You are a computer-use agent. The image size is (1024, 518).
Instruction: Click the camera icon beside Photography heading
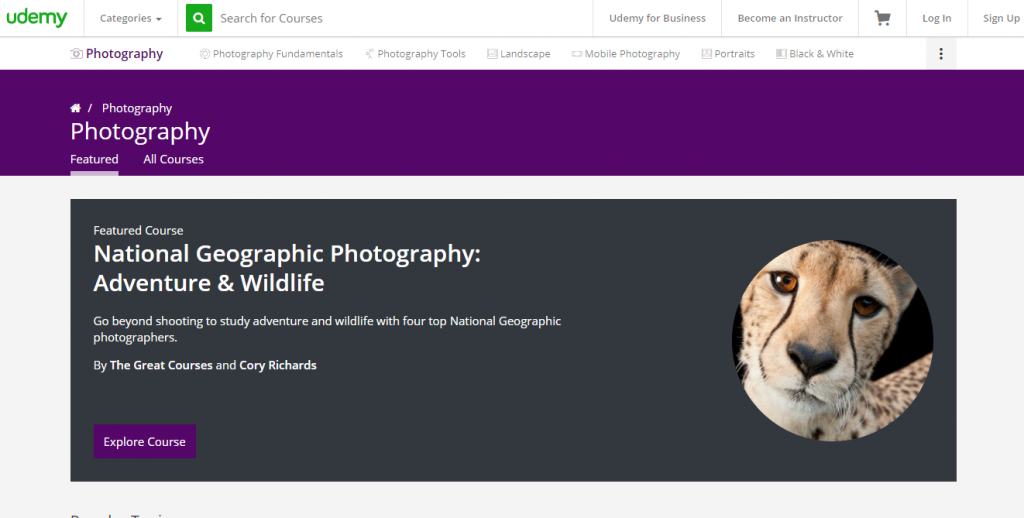pos(76,54)
